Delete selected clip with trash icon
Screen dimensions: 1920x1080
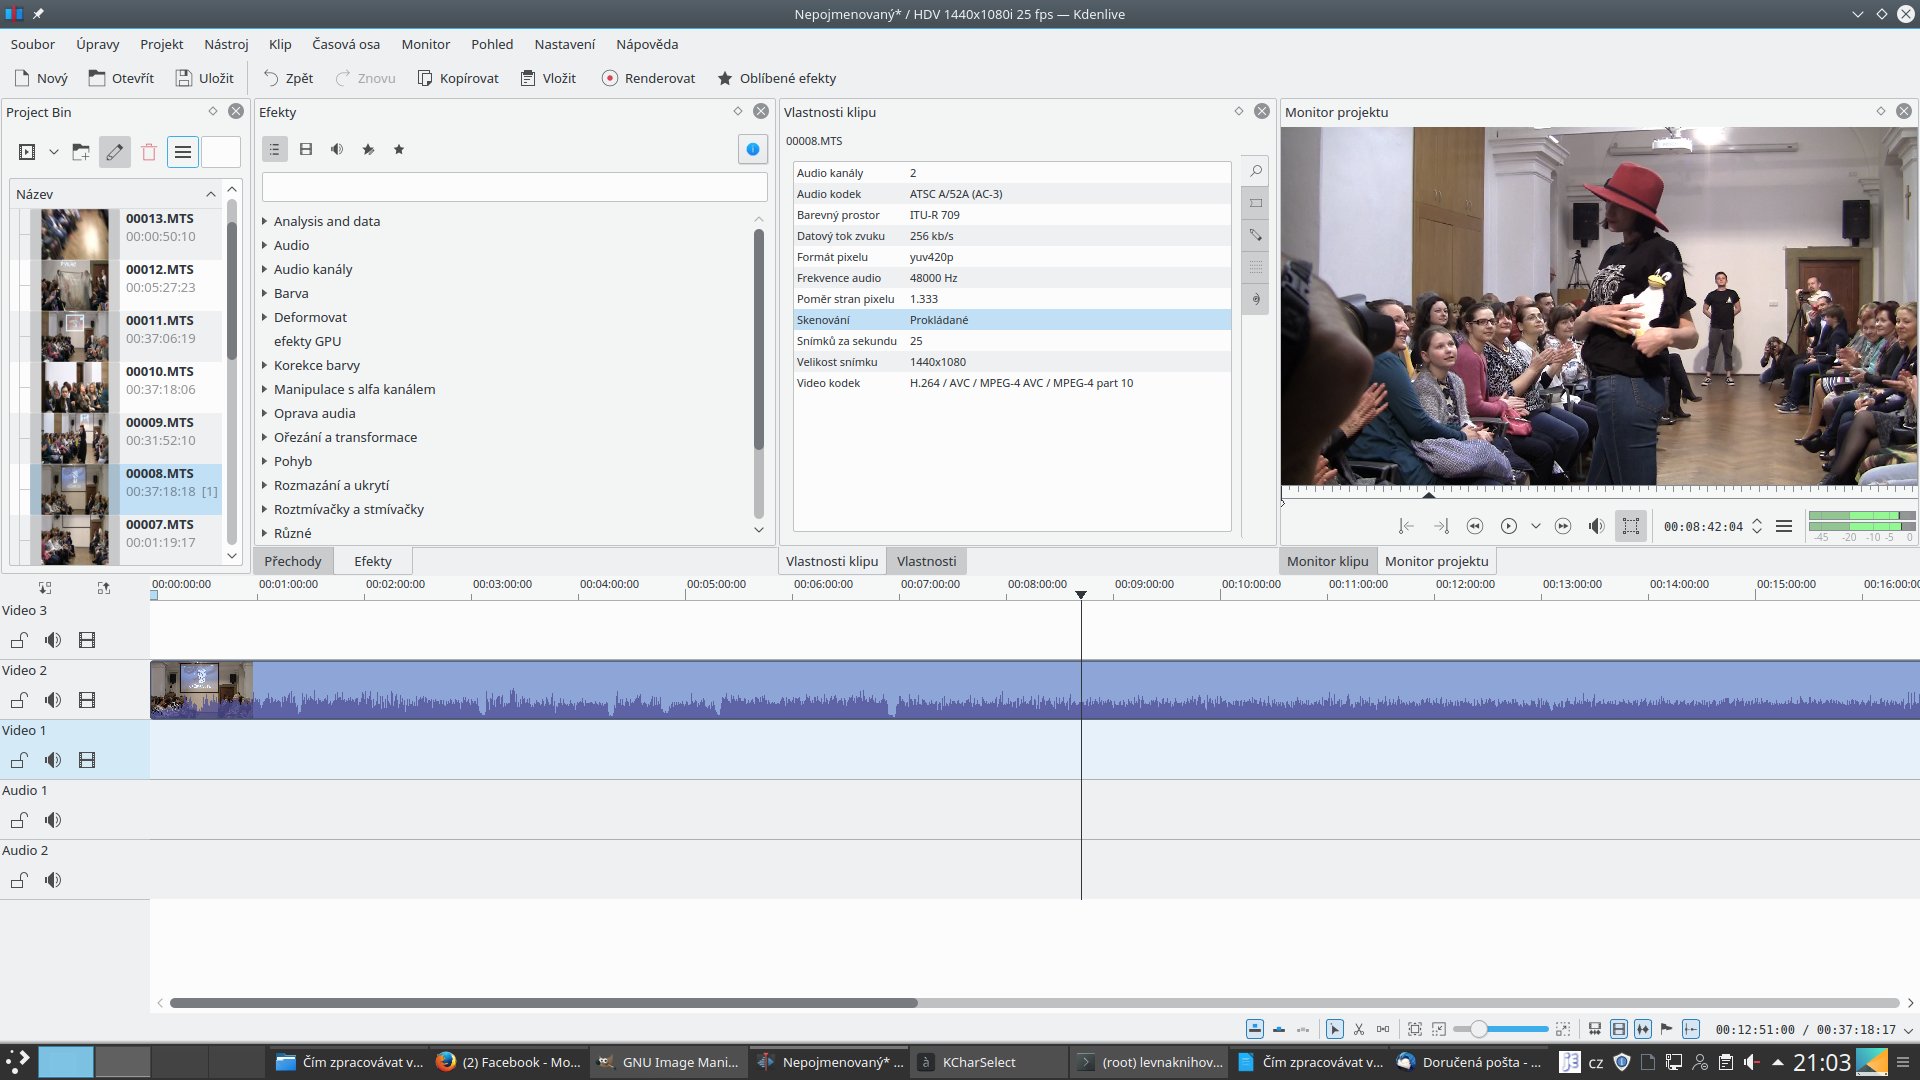click(x=149, y=152)
